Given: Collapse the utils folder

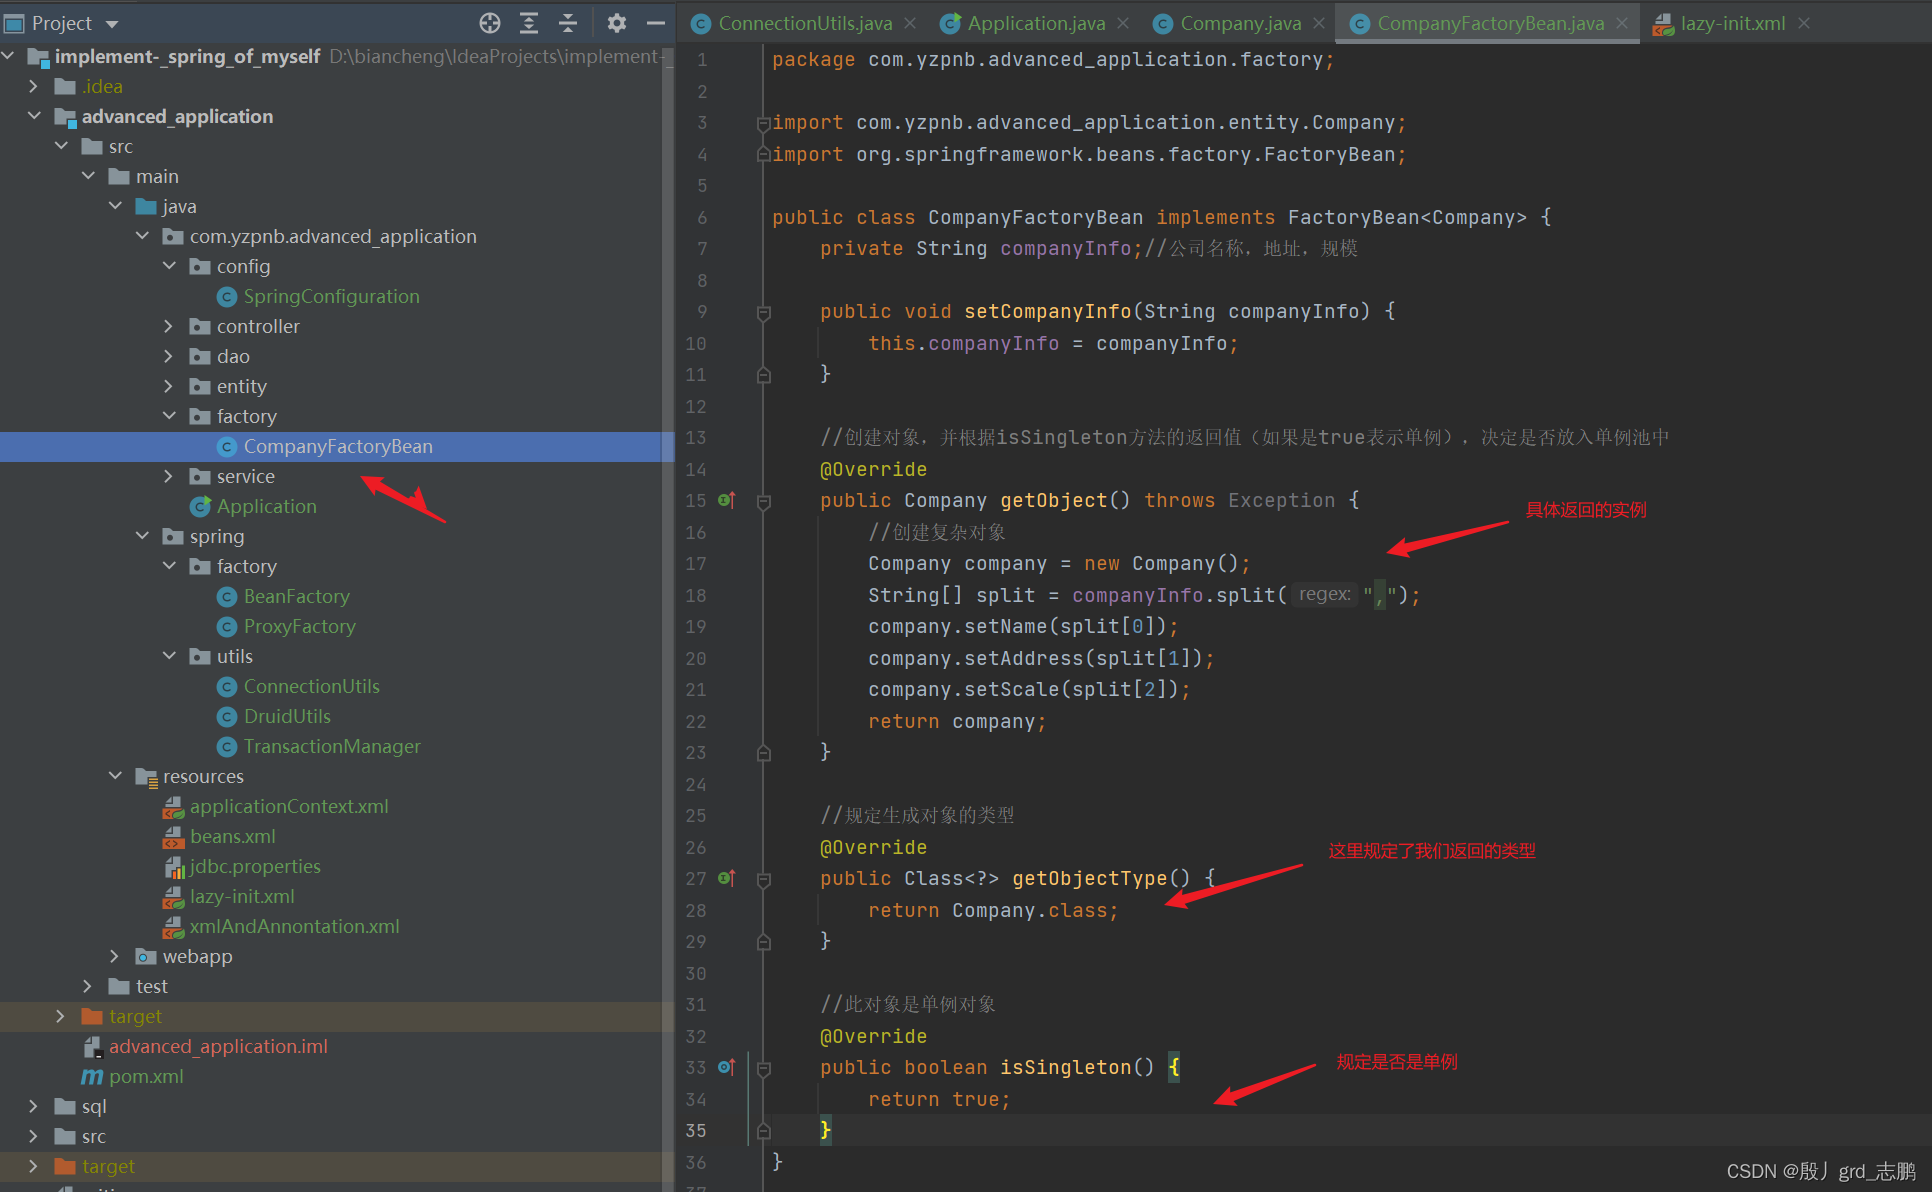Looking at the screenshot, I should click(x=168, y=656).
